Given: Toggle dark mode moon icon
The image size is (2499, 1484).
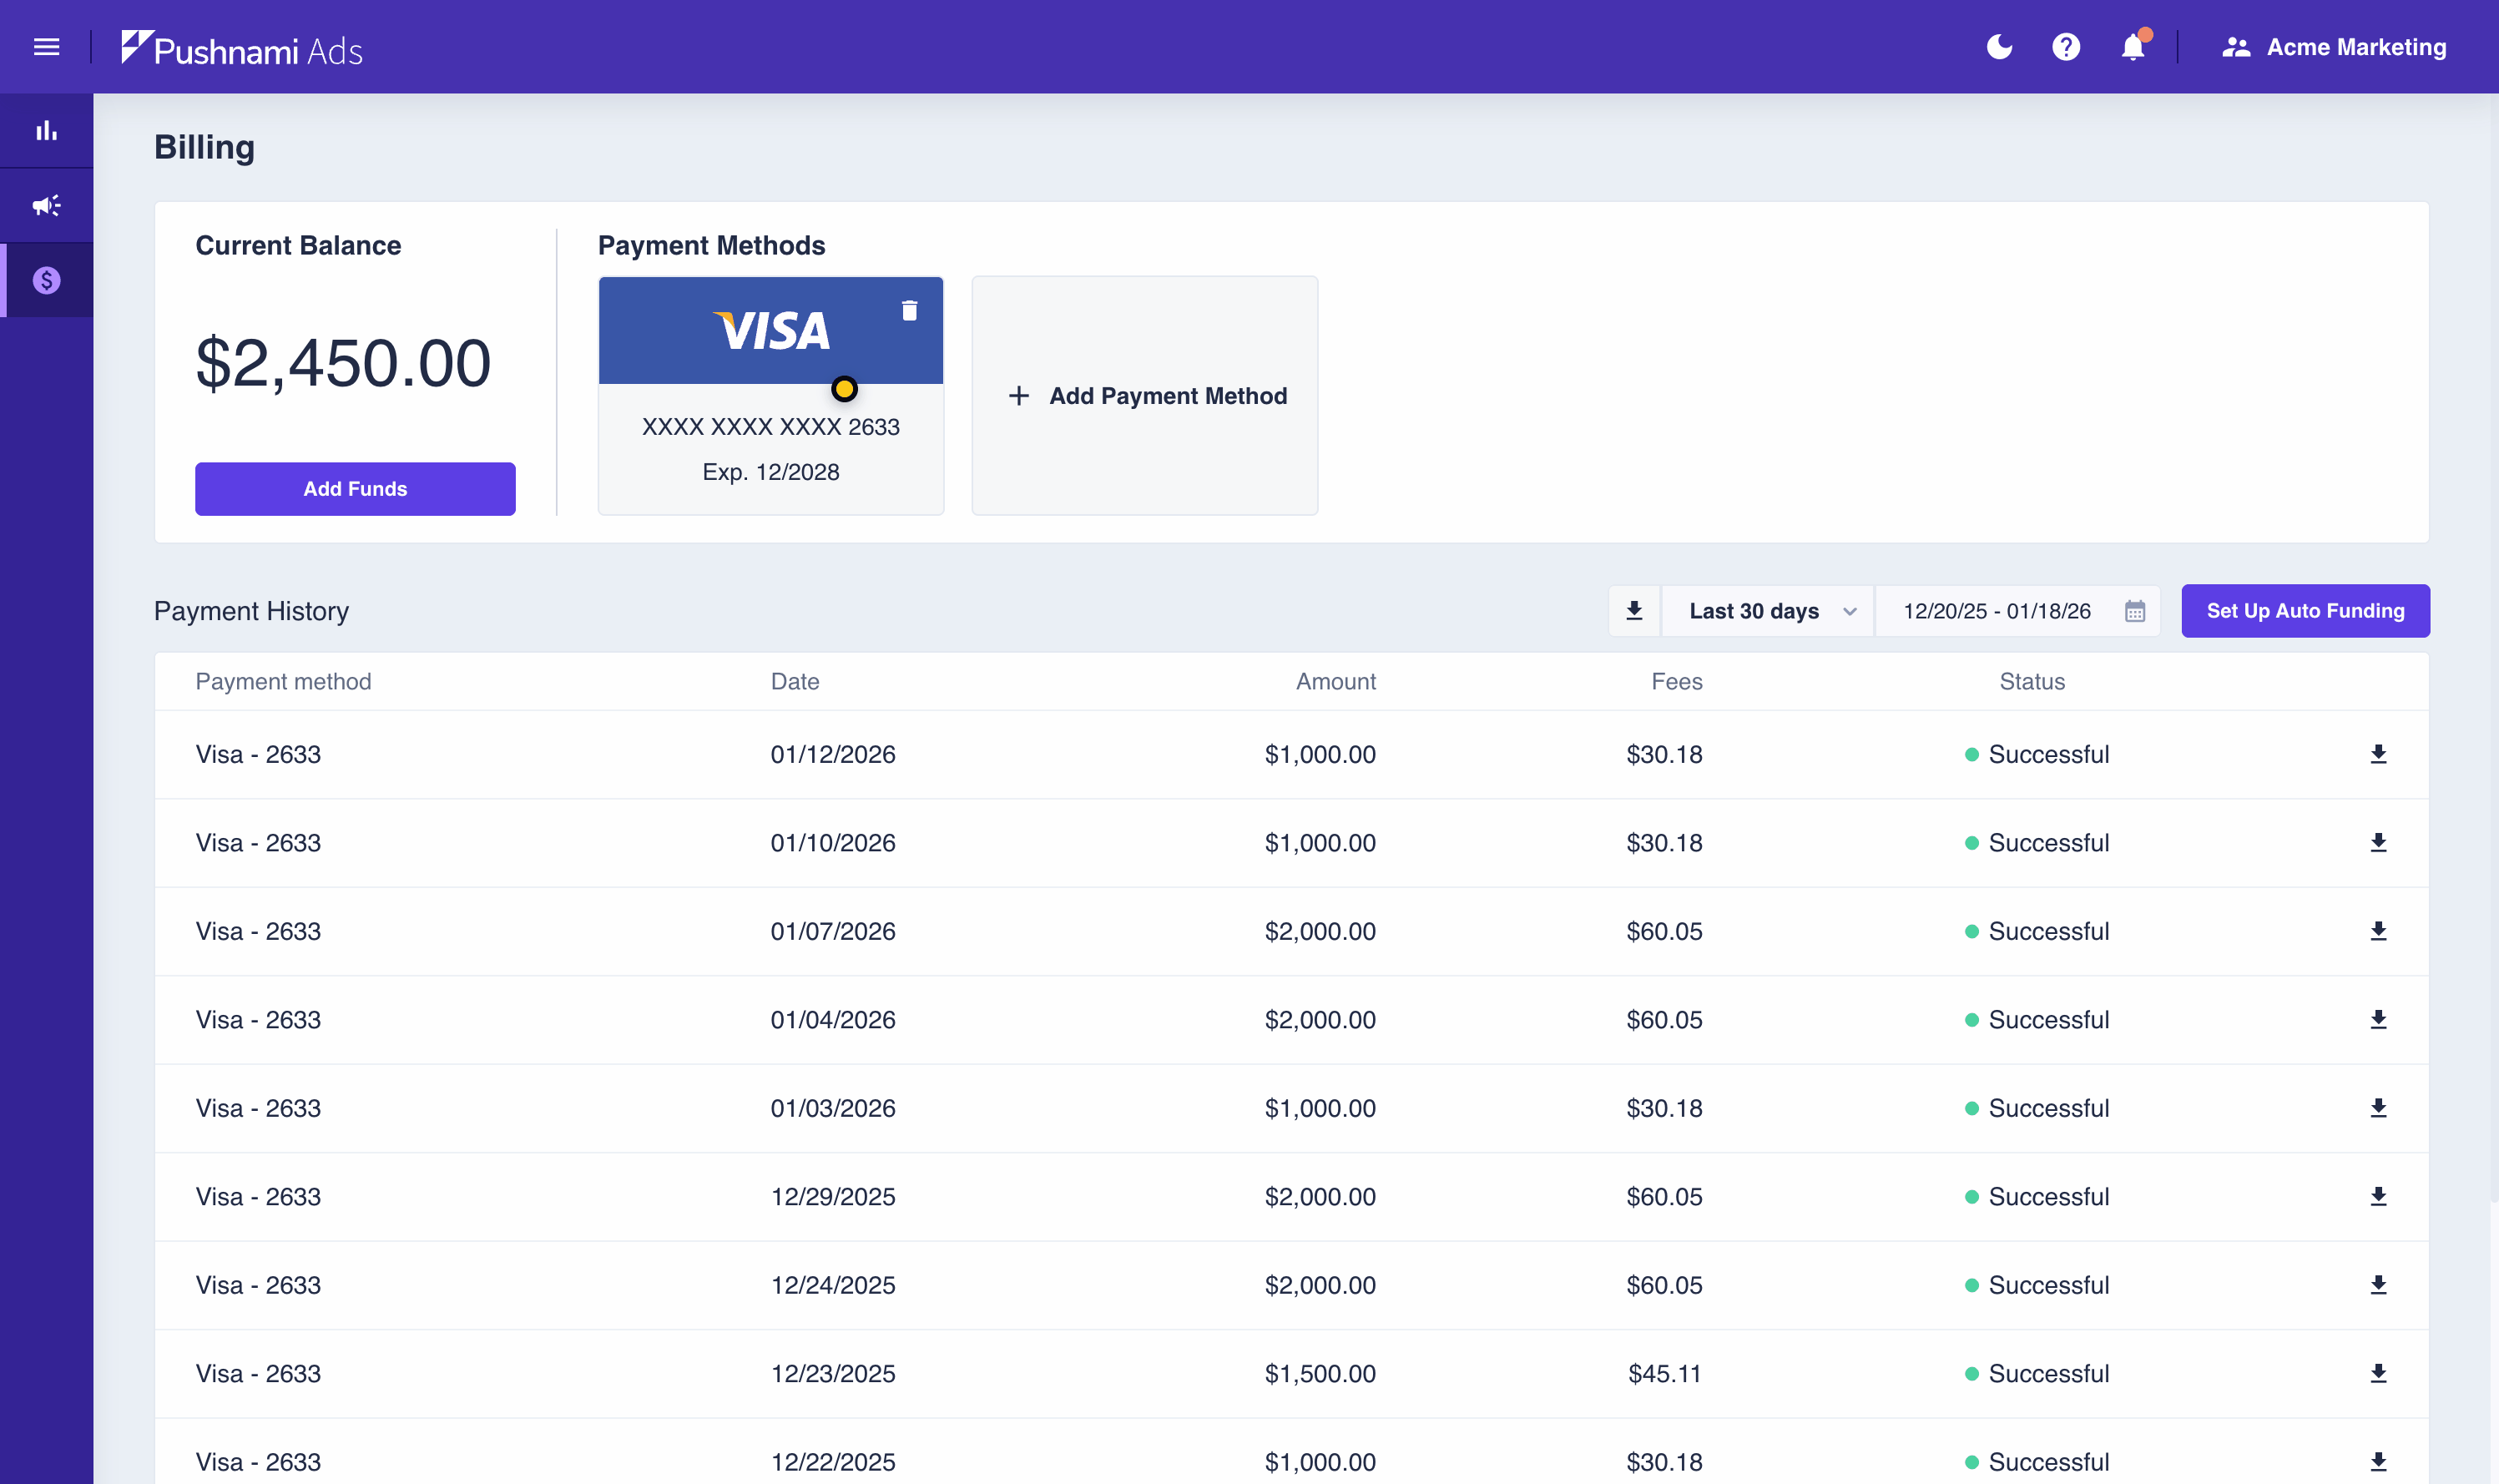Looking at the screenshot, I should [1999, 47].
